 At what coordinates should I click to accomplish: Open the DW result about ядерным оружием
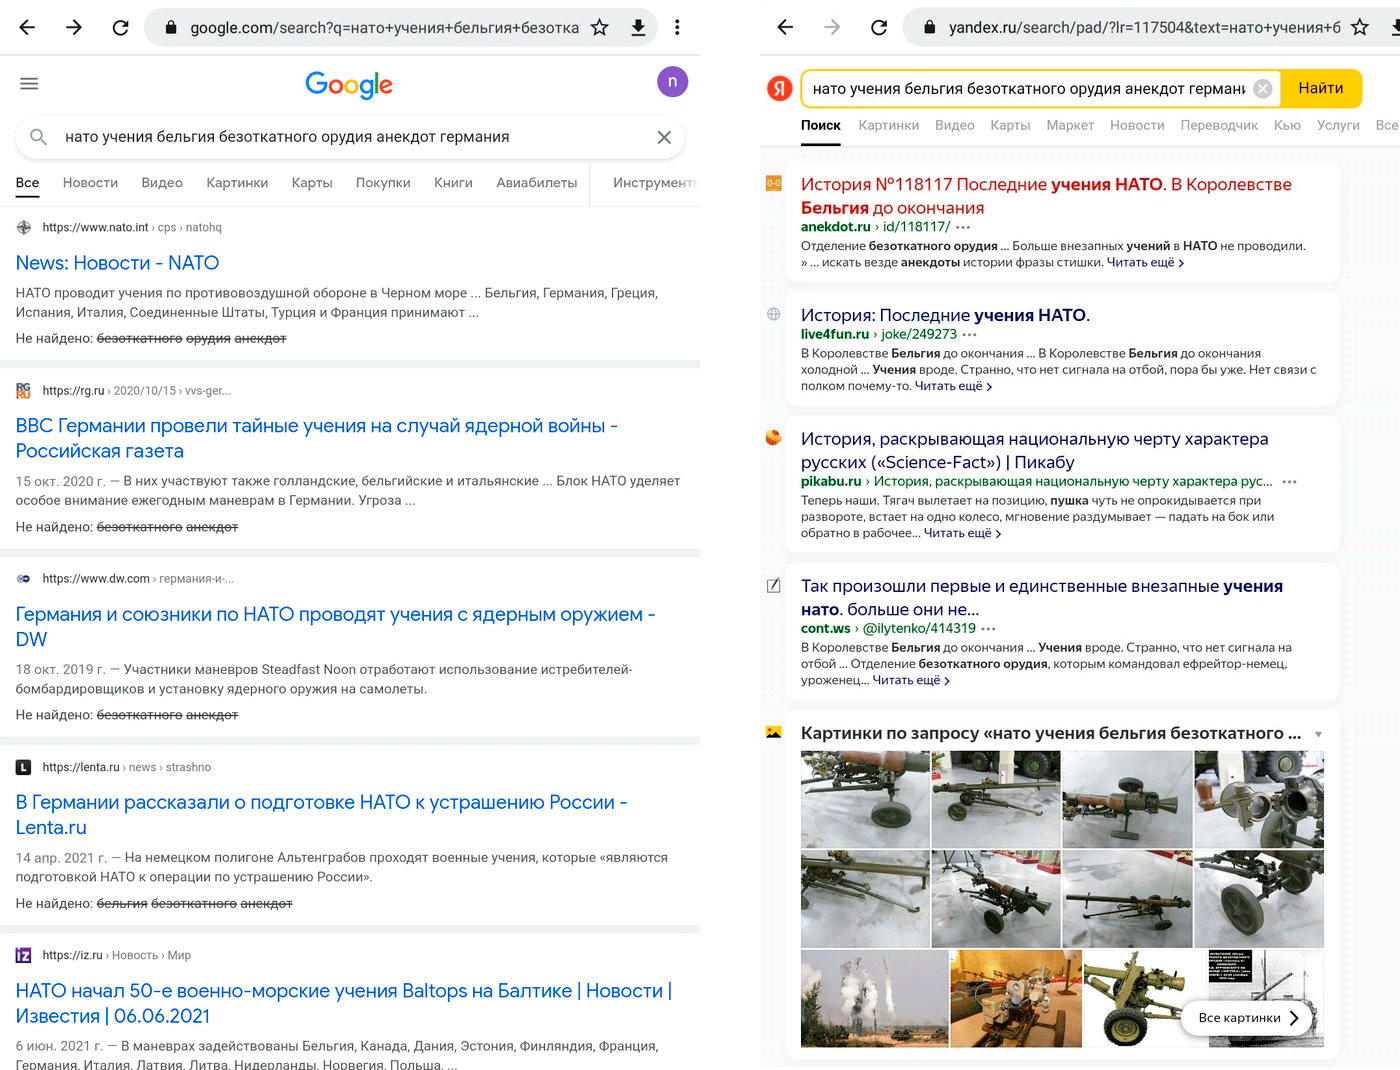pyautogui.click(x=335, y=627)
